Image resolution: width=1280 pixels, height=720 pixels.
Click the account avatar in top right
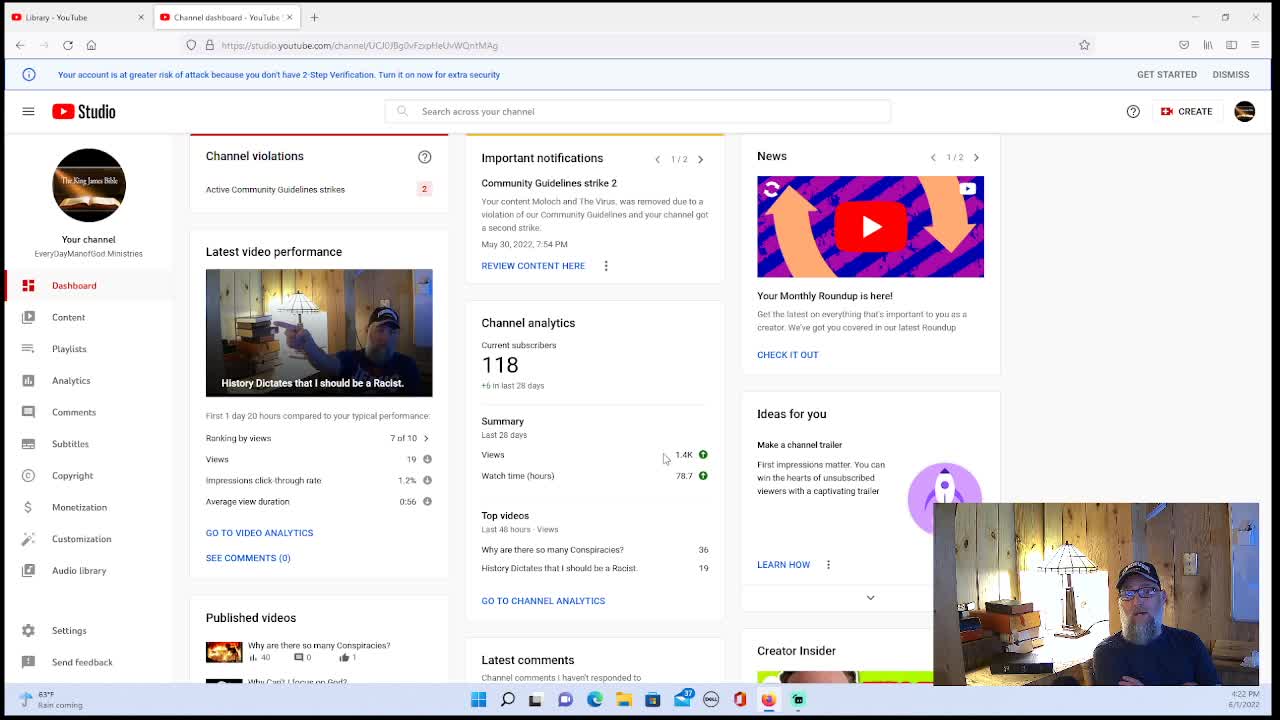pyautogui.click(x=1244, y=111)
